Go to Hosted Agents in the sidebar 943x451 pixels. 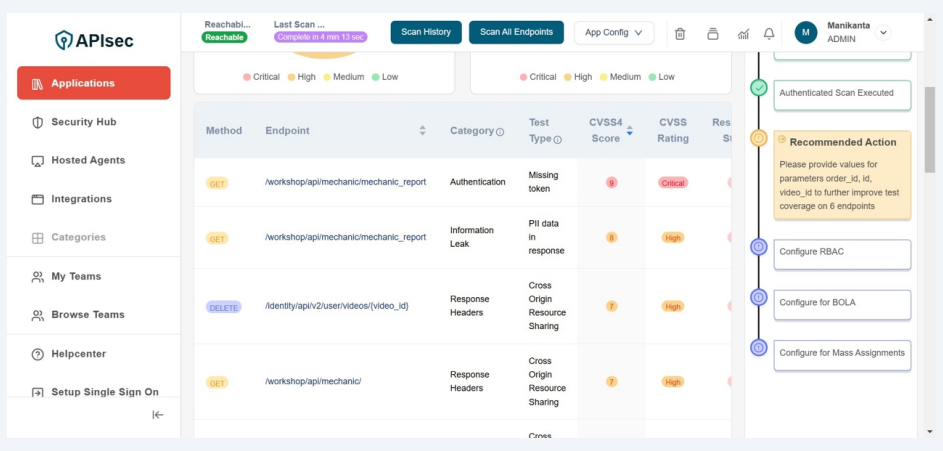[88, 160]
